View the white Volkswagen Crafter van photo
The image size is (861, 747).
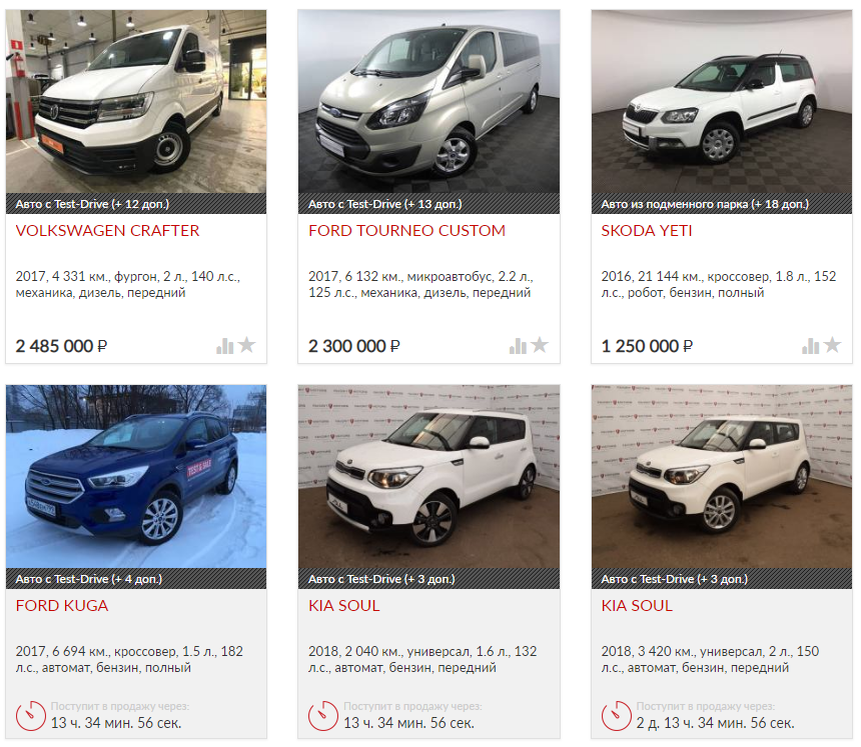pyautogui.click(x=136, y=102)
